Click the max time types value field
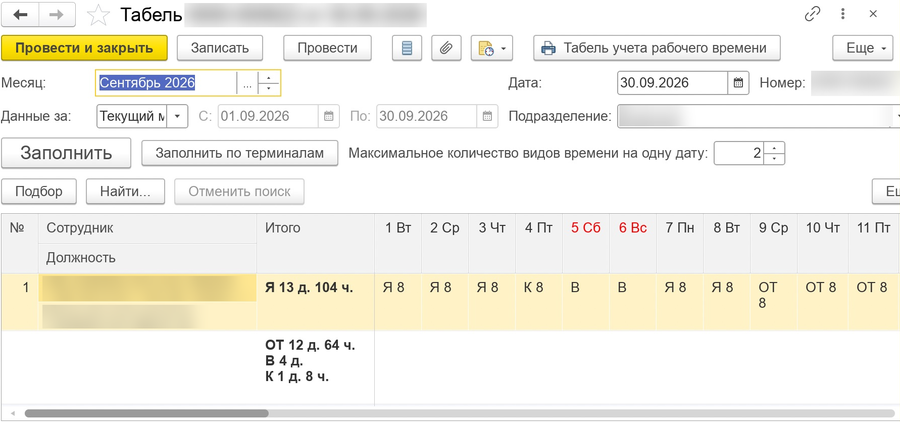 click(739, 153)
